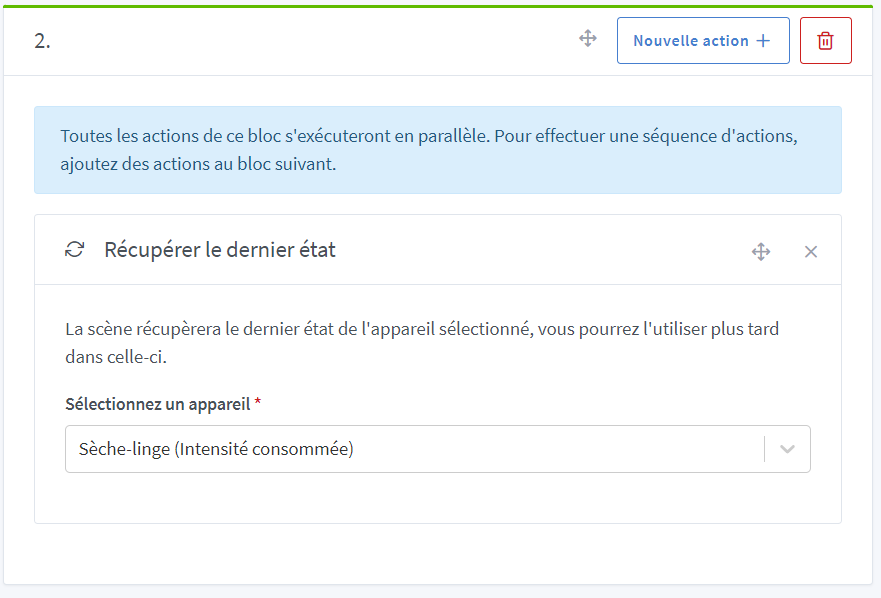881x598 pixels.
Task: Click the refresh icon beside Récupérer le dernier état
Action: (x=74, y=250)
